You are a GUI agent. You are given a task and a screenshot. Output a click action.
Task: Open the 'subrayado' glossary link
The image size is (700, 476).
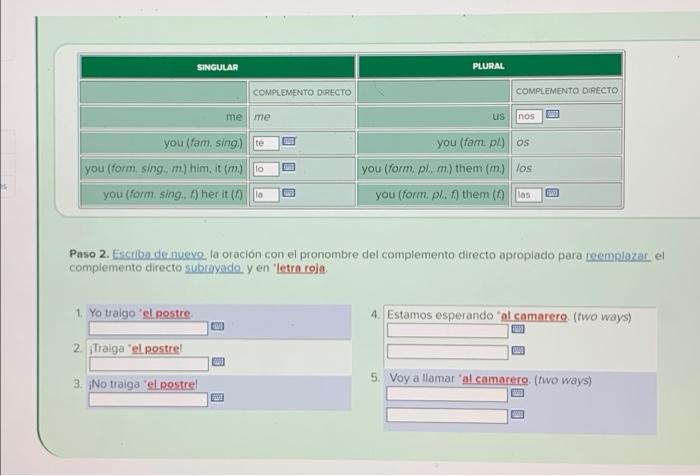click(213, 268)
